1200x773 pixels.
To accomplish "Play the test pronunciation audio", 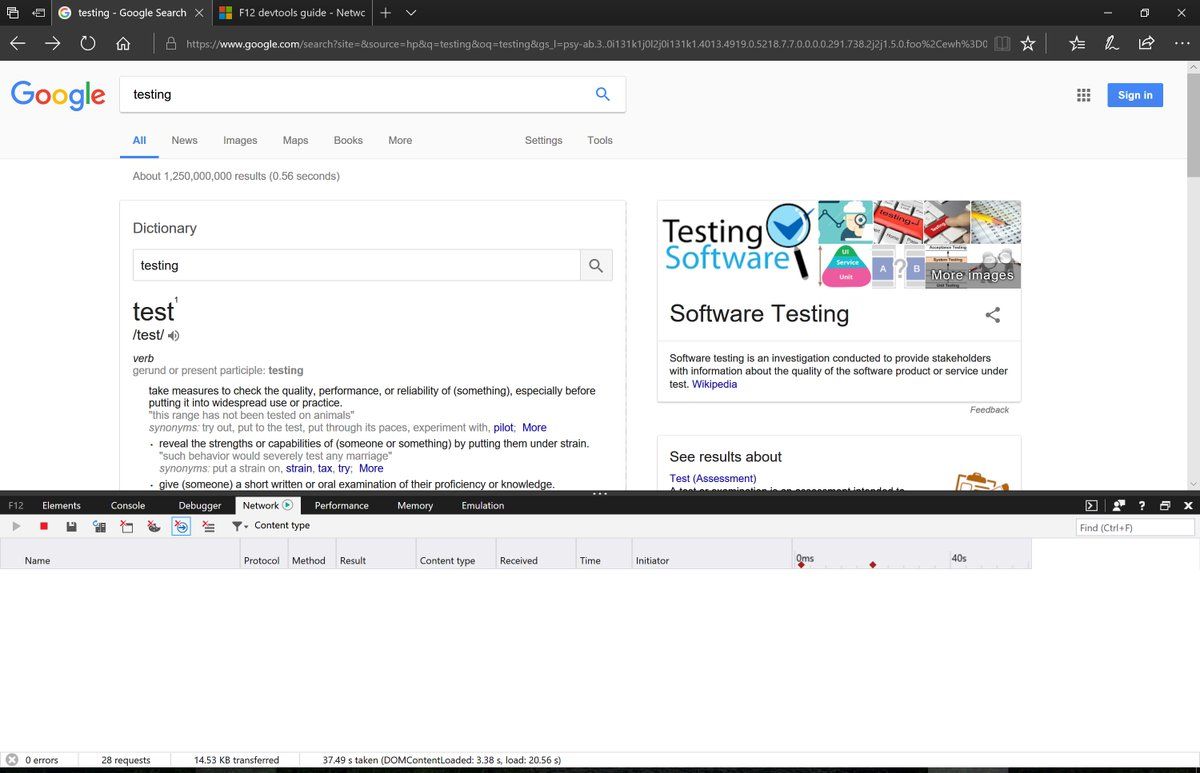I will 174,336.
